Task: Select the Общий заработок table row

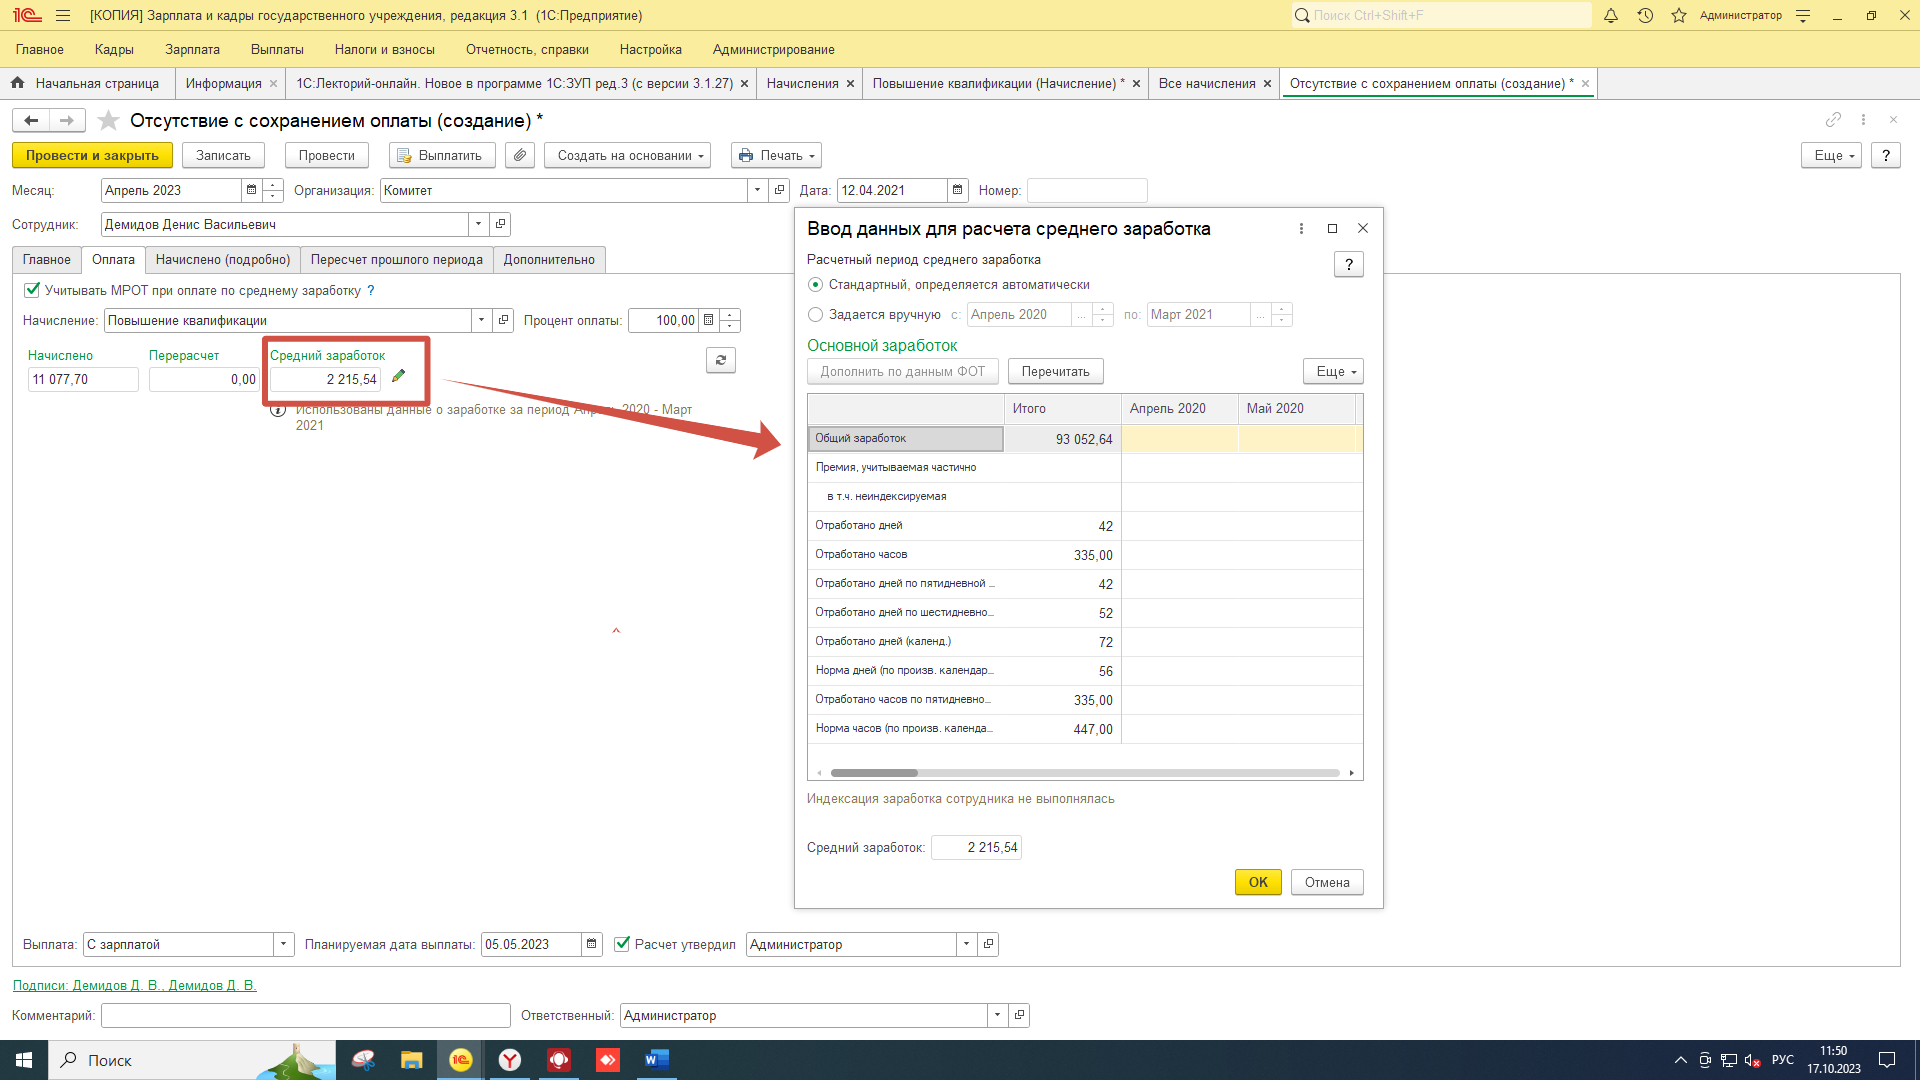Action: coord(1085,438)
